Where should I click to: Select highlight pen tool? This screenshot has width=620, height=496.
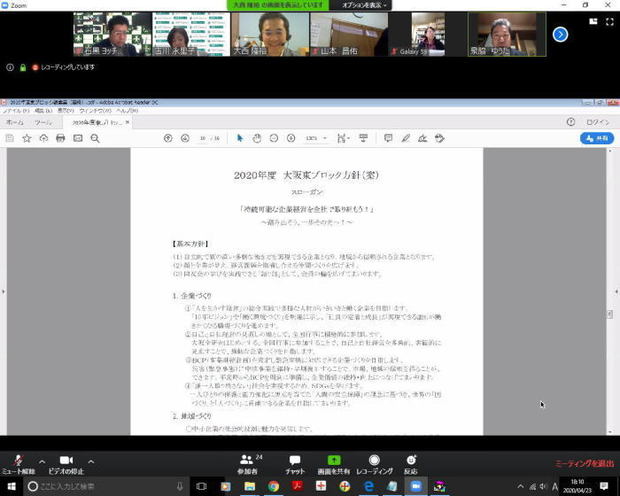pyautogui.click(x=406, y=138)
